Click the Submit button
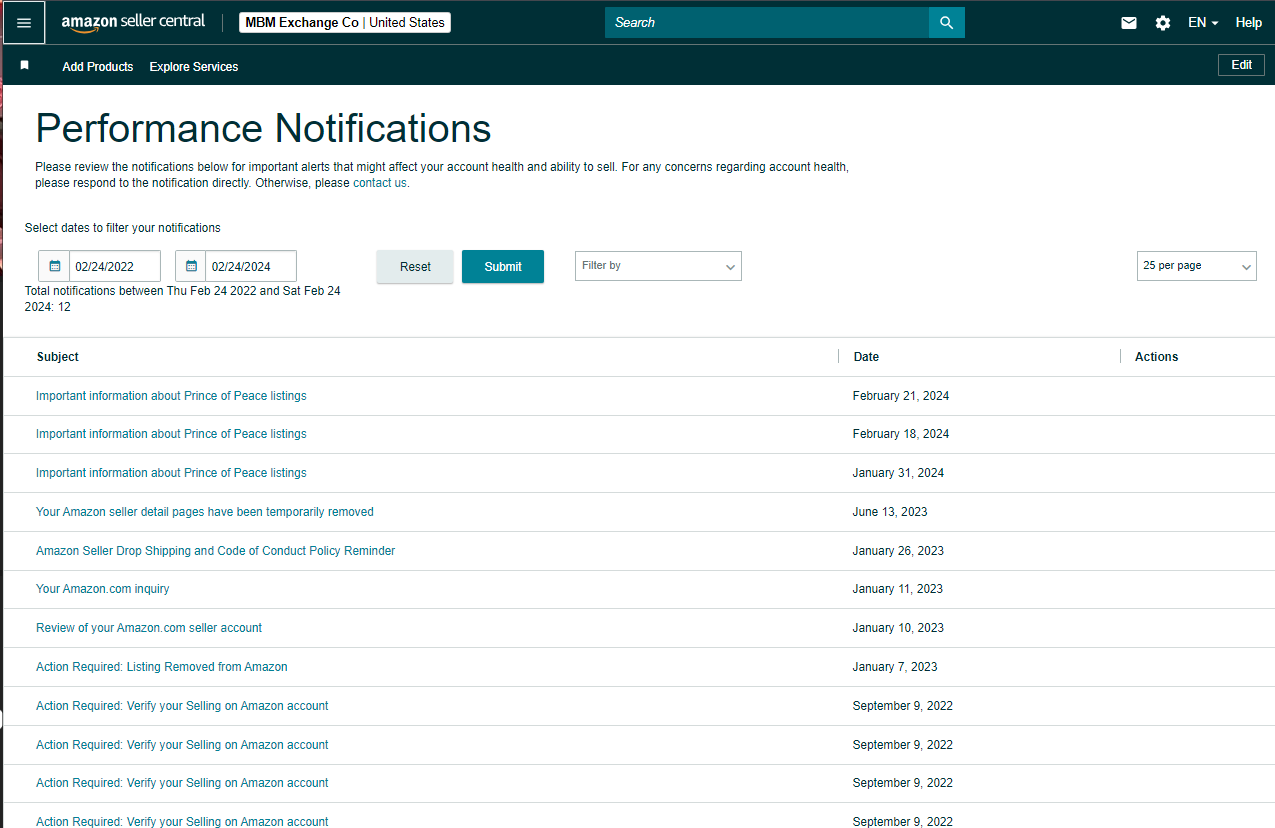Image resolution: width=1275 pixels, height=828 pixels. click(x=503, y=267)
